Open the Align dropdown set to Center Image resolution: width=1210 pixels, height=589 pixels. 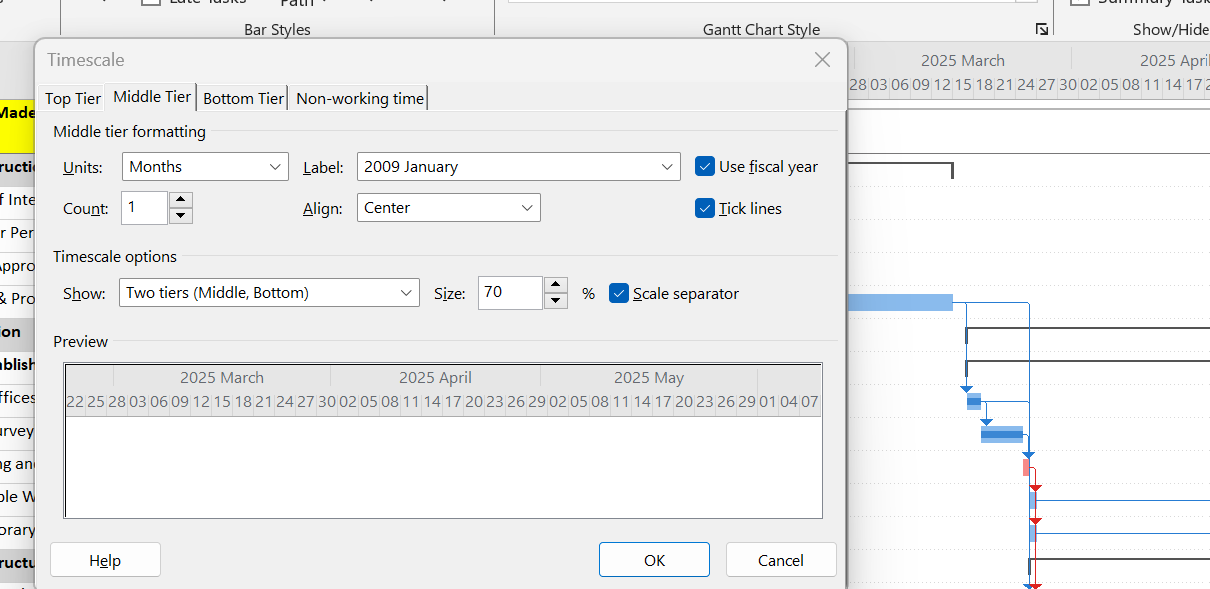[x=528, y=207]
